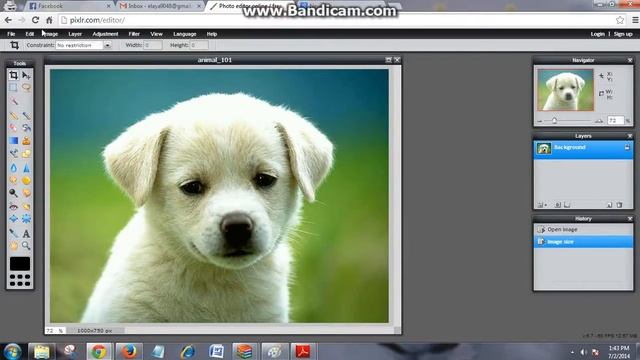Select the Smudge tool
The width and height of the screenshot is (640, 360).
coord(13,180)
